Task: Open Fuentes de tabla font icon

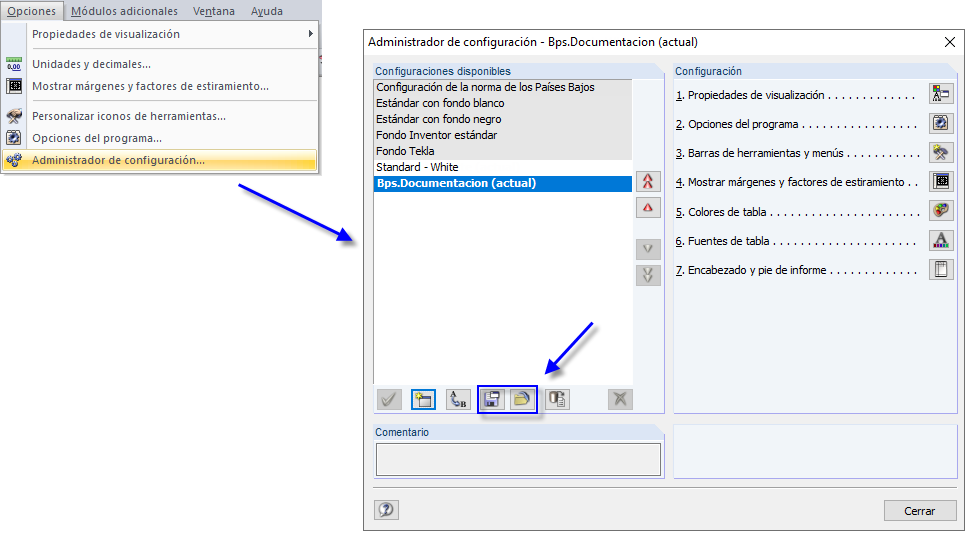Action: tap(941, 240)
